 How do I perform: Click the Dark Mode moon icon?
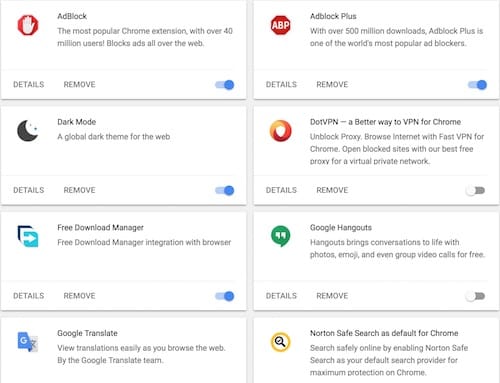click(27, 131)
